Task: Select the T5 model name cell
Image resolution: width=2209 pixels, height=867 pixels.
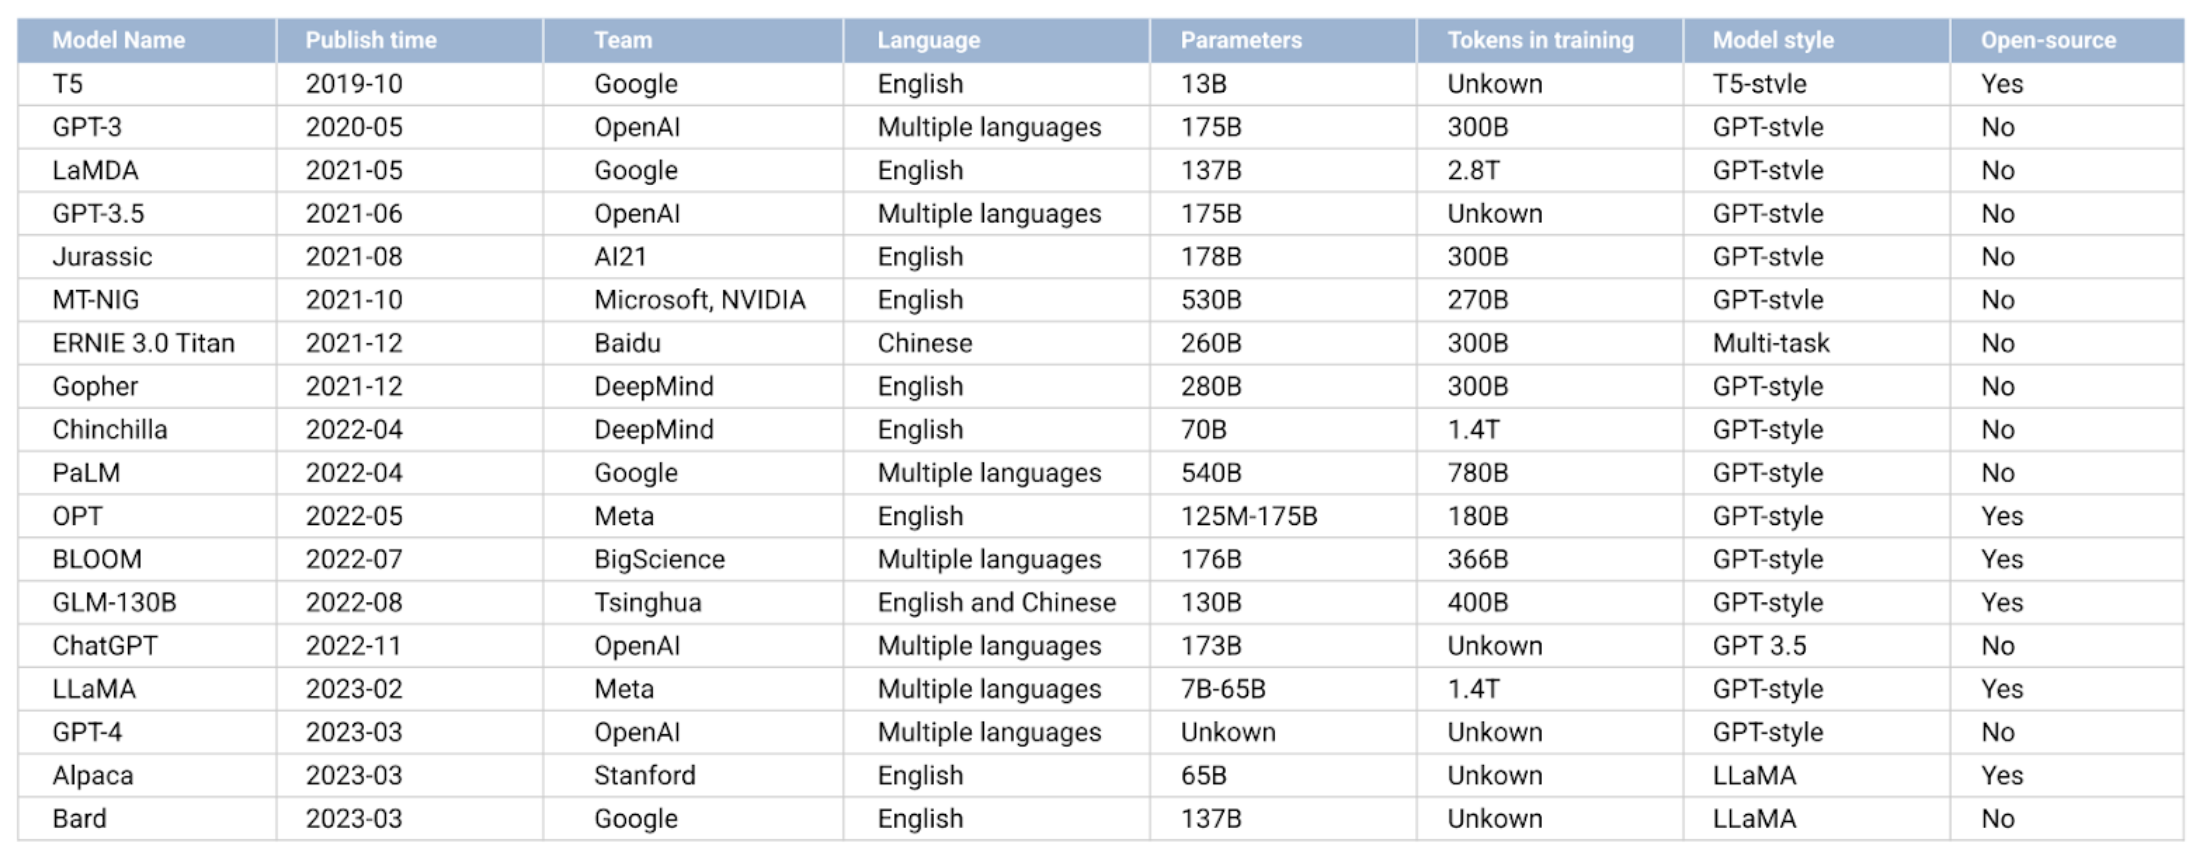Action: [147, 84]
